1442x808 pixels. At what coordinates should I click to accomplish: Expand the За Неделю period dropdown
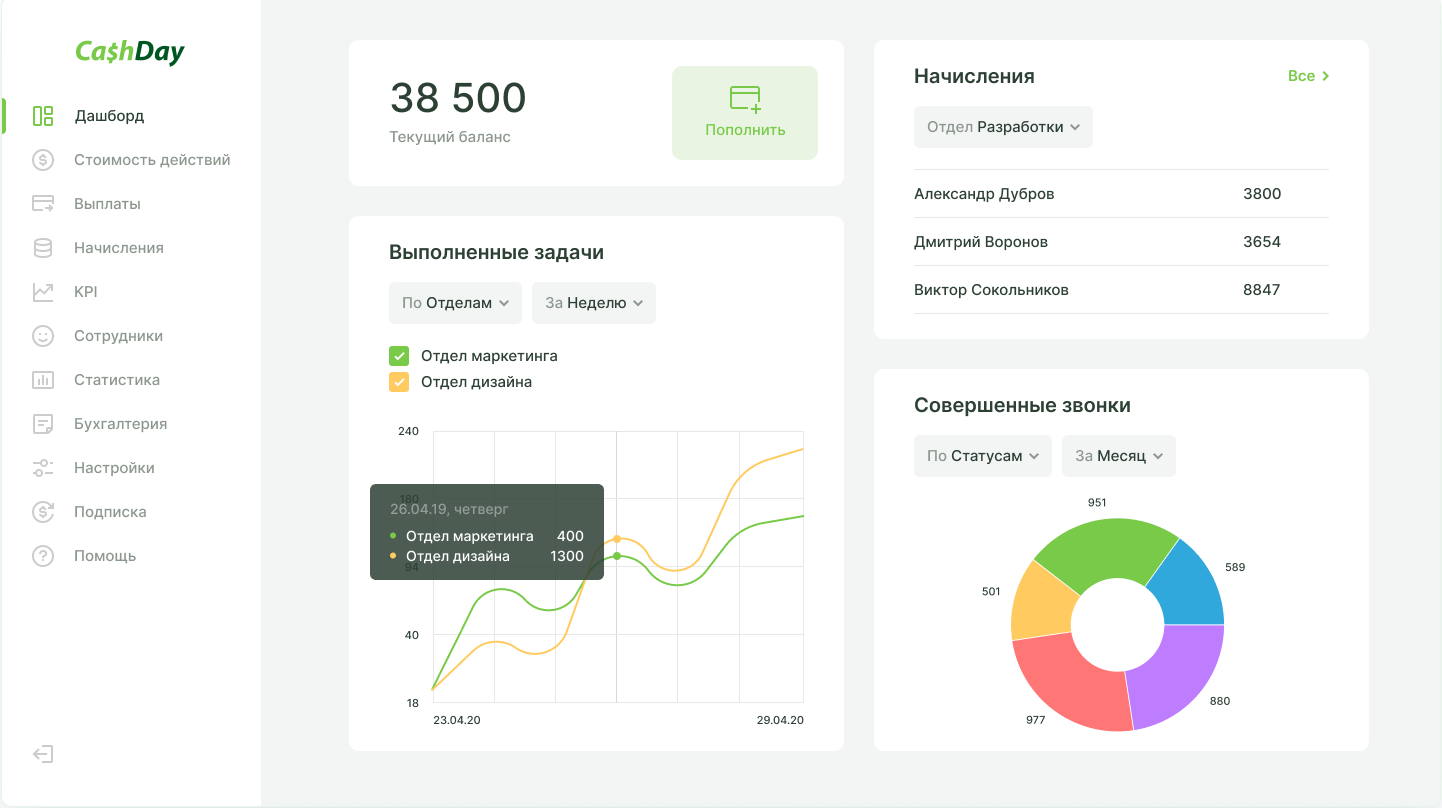(x=593, y=303)
